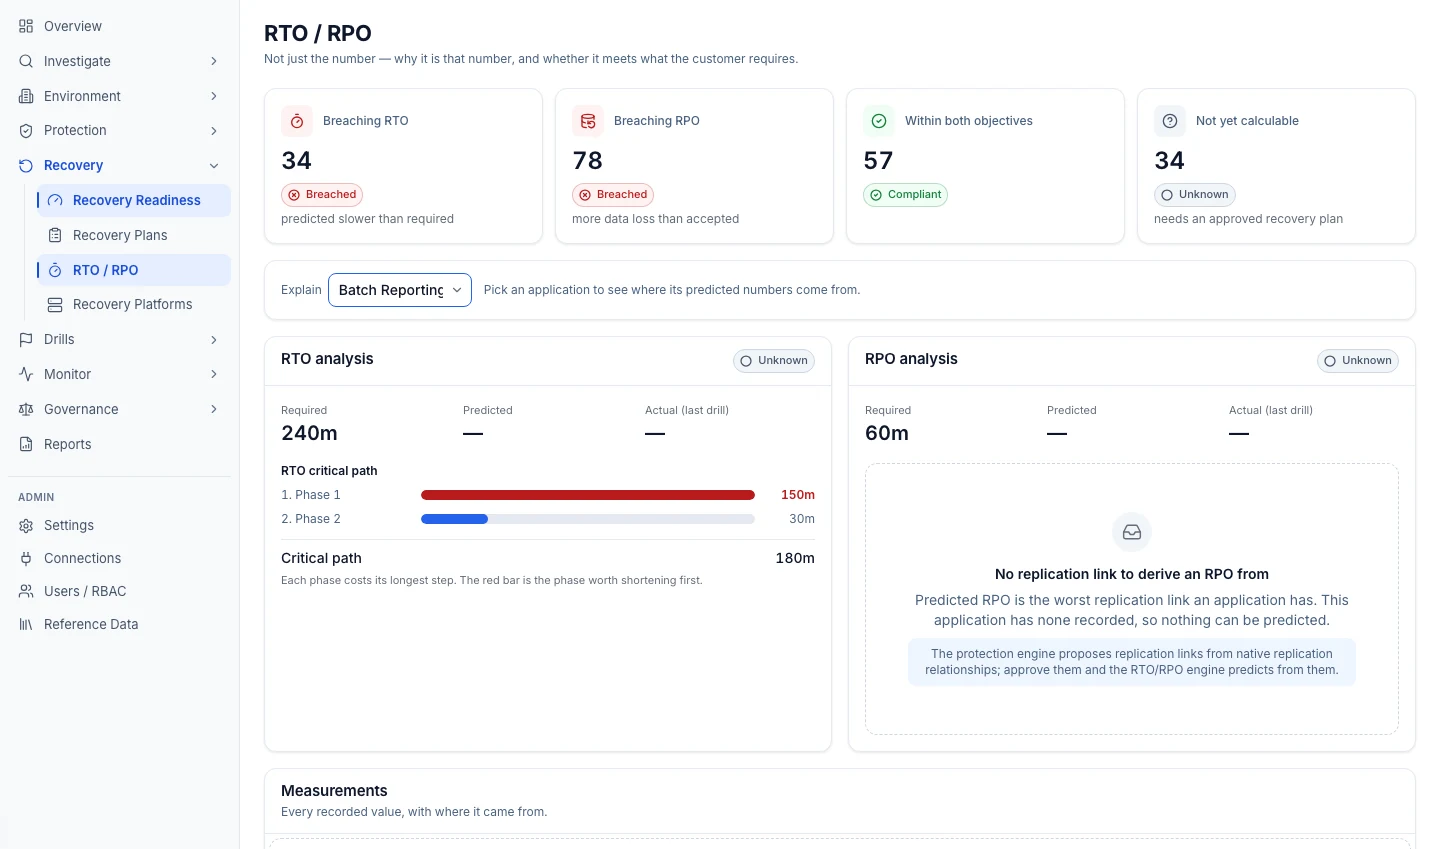Click the Unknown badge in RTO analysis

[x=774, y=361]
